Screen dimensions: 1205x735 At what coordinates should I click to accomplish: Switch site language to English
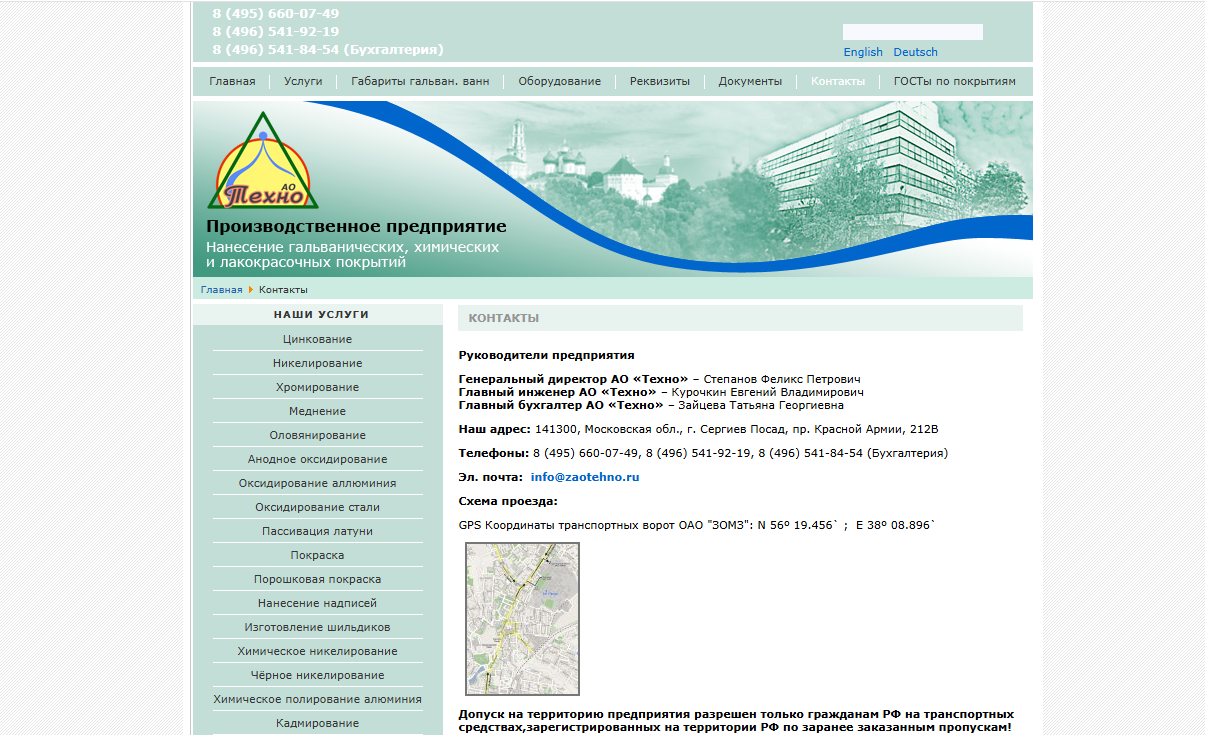(x=863, y=52)
